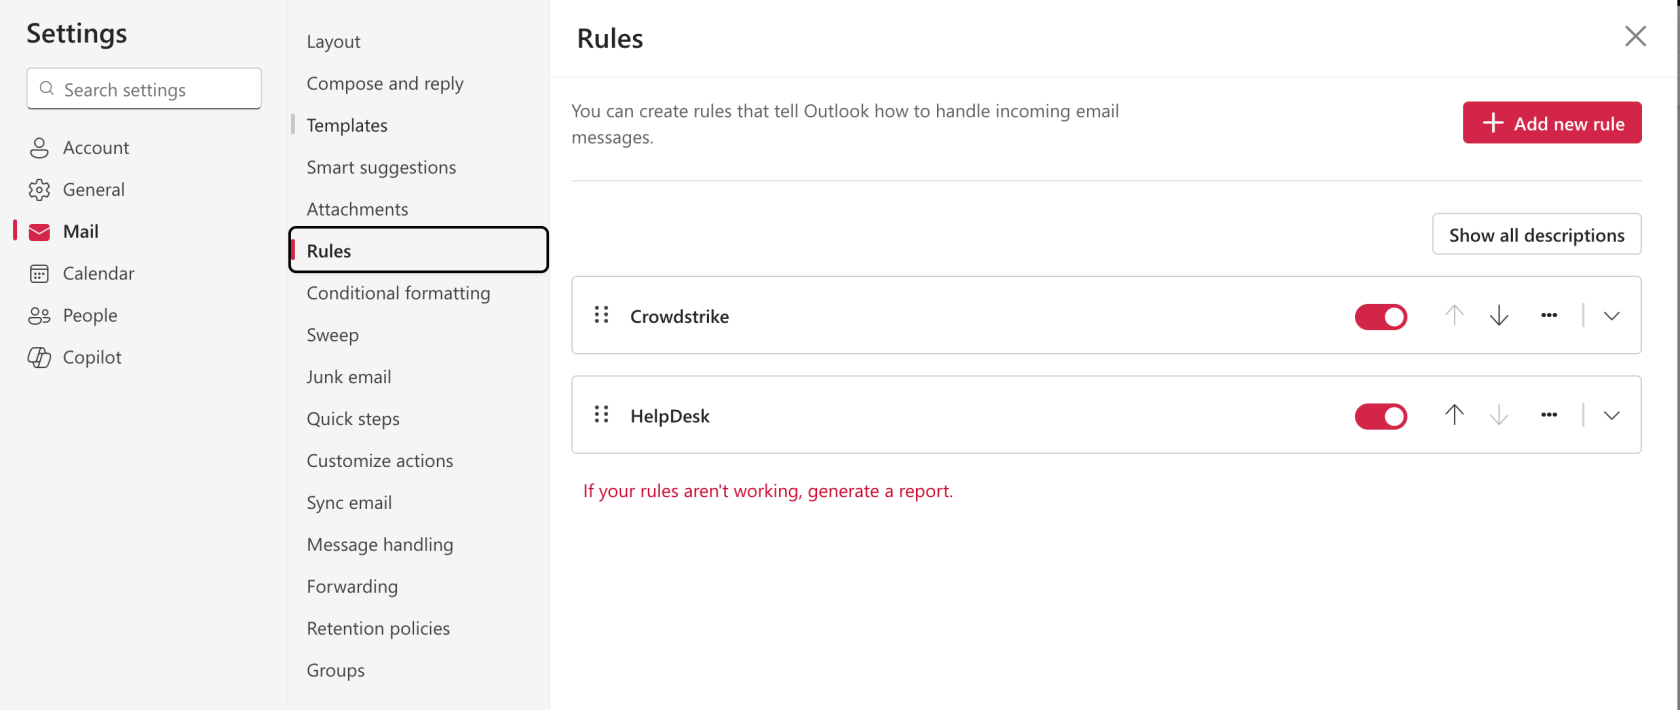
Task: Select the People category label
Action: [90, 316]
